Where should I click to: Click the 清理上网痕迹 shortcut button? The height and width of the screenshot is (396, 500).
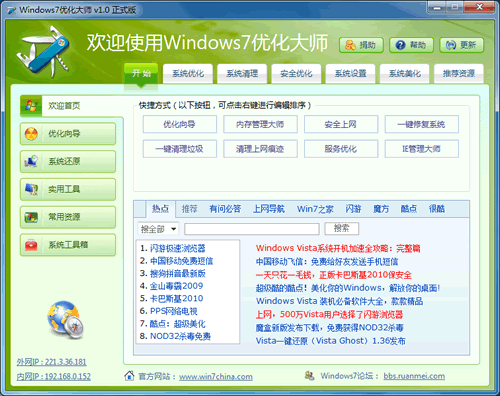click(260, 149)
